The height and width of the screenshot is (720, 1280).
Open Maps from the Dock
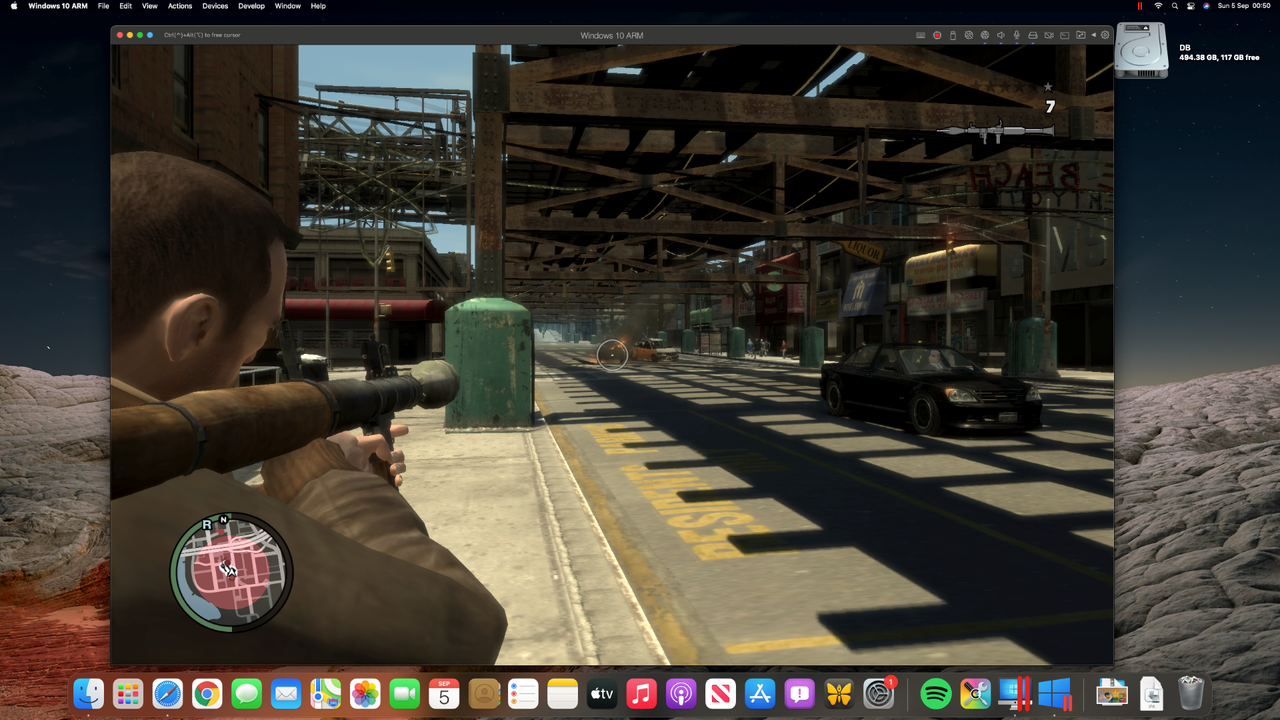pyautogui.click(x=325, y=693)
